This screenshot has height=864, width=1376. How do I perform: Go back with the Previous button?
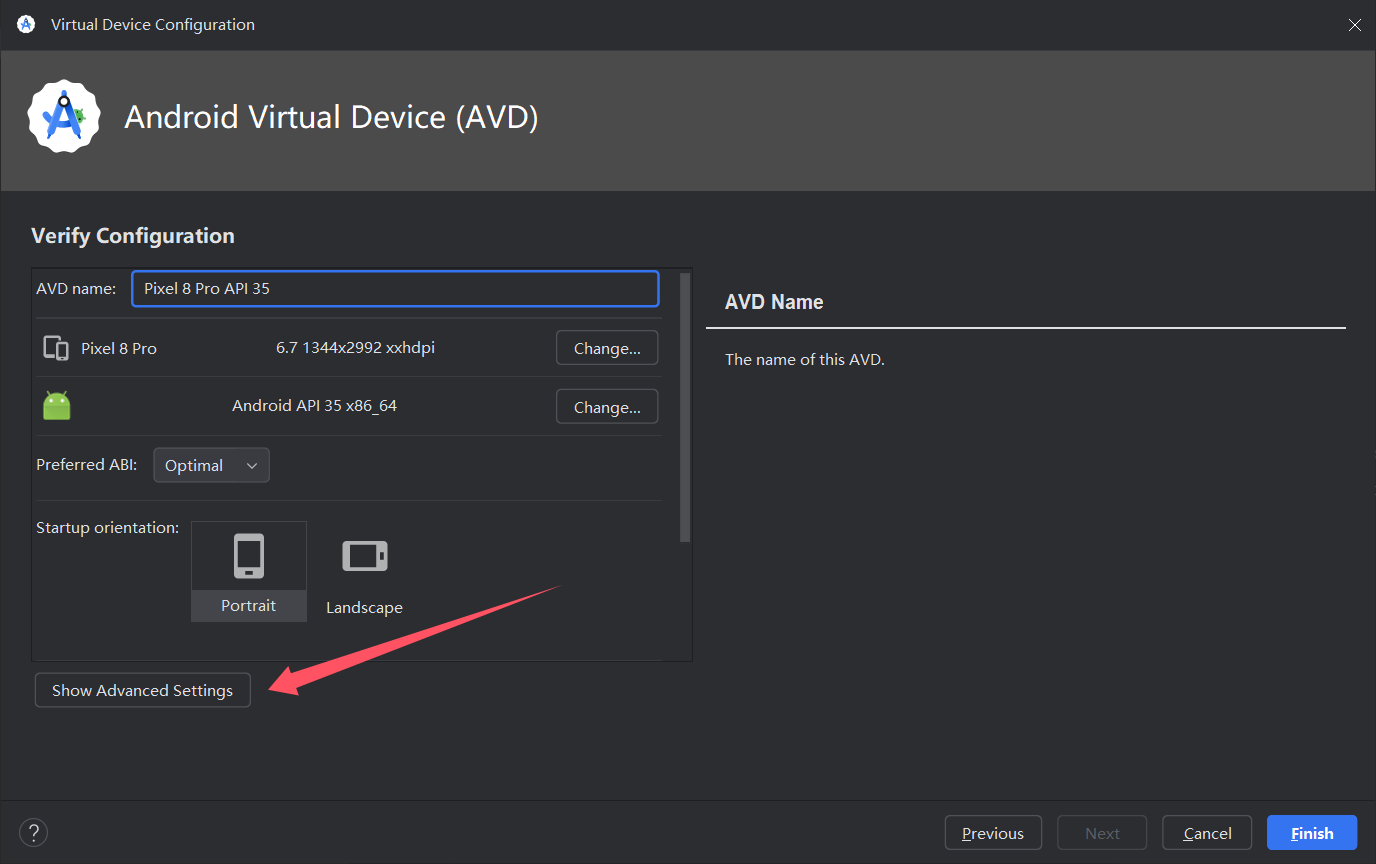tap(993, 833)
